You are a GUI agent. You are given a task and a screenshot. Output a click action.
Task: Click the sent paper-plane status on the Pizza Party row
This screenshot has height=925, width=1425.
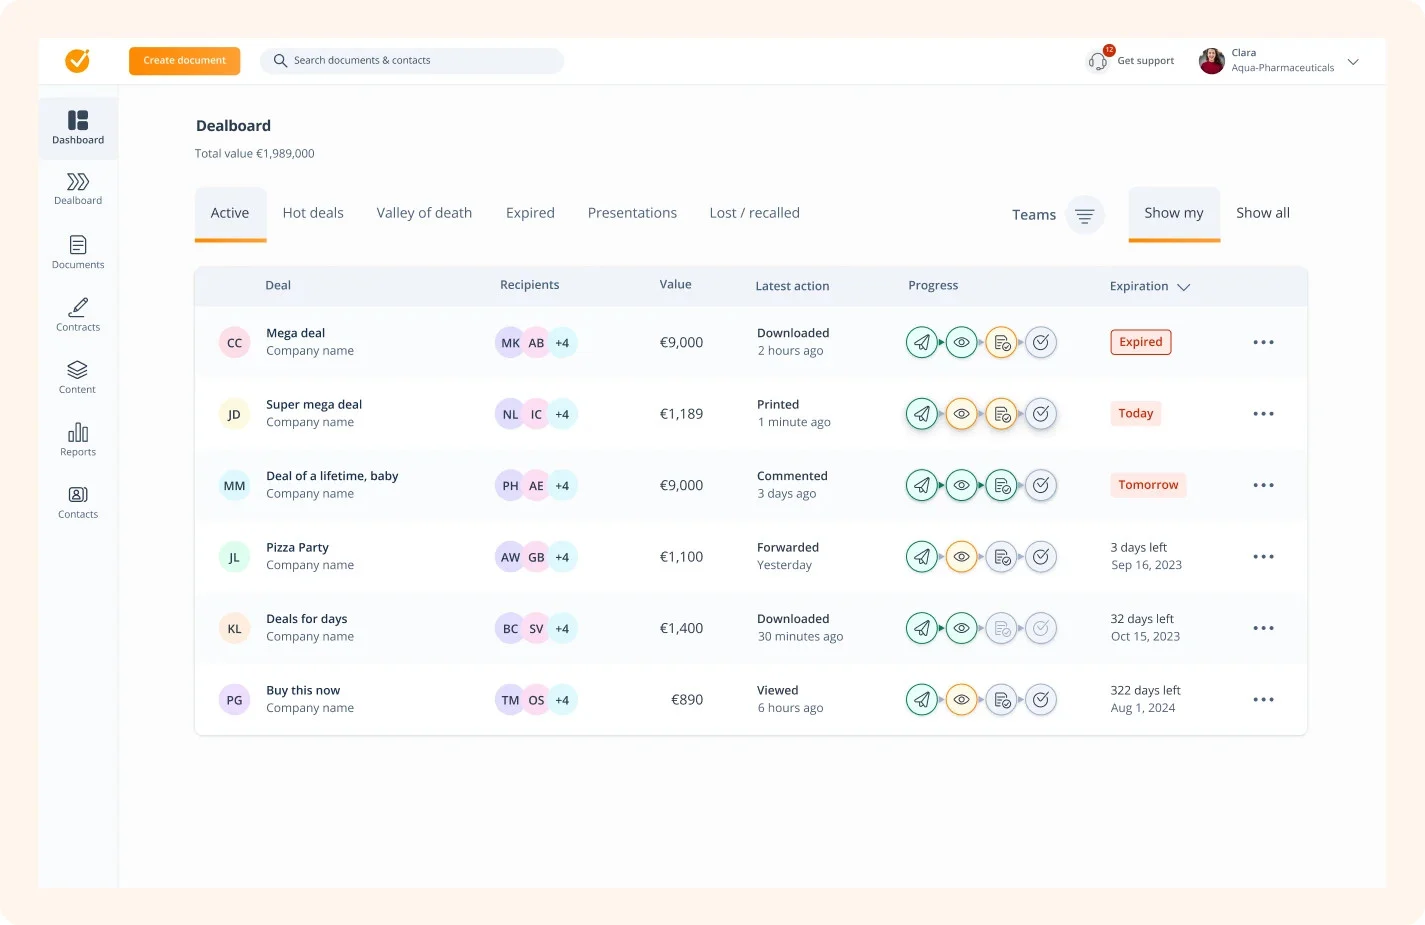(921, 556)
